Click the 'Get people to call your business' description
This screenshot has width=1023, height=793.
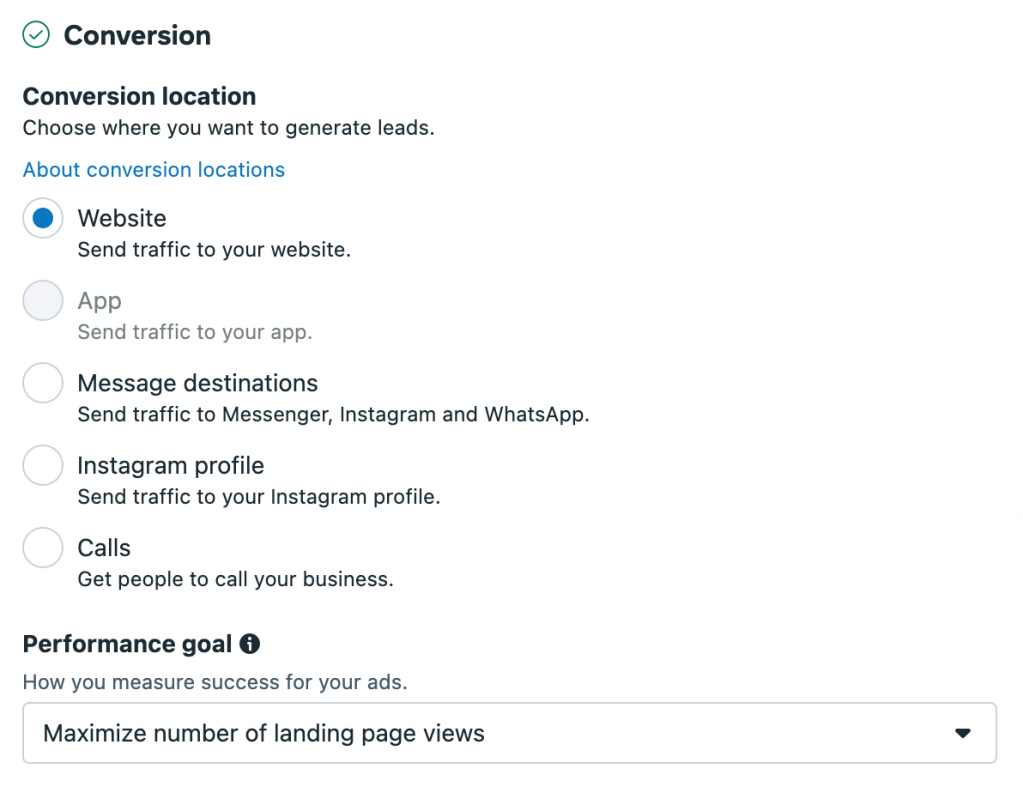(x=235, y=579)
